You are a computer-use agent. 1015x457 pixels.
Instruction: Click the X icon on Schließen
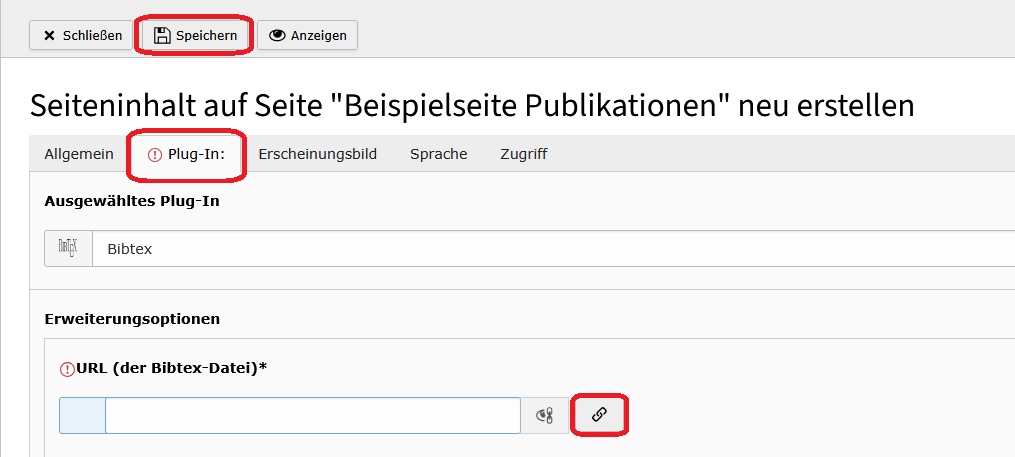pos(49,36)
